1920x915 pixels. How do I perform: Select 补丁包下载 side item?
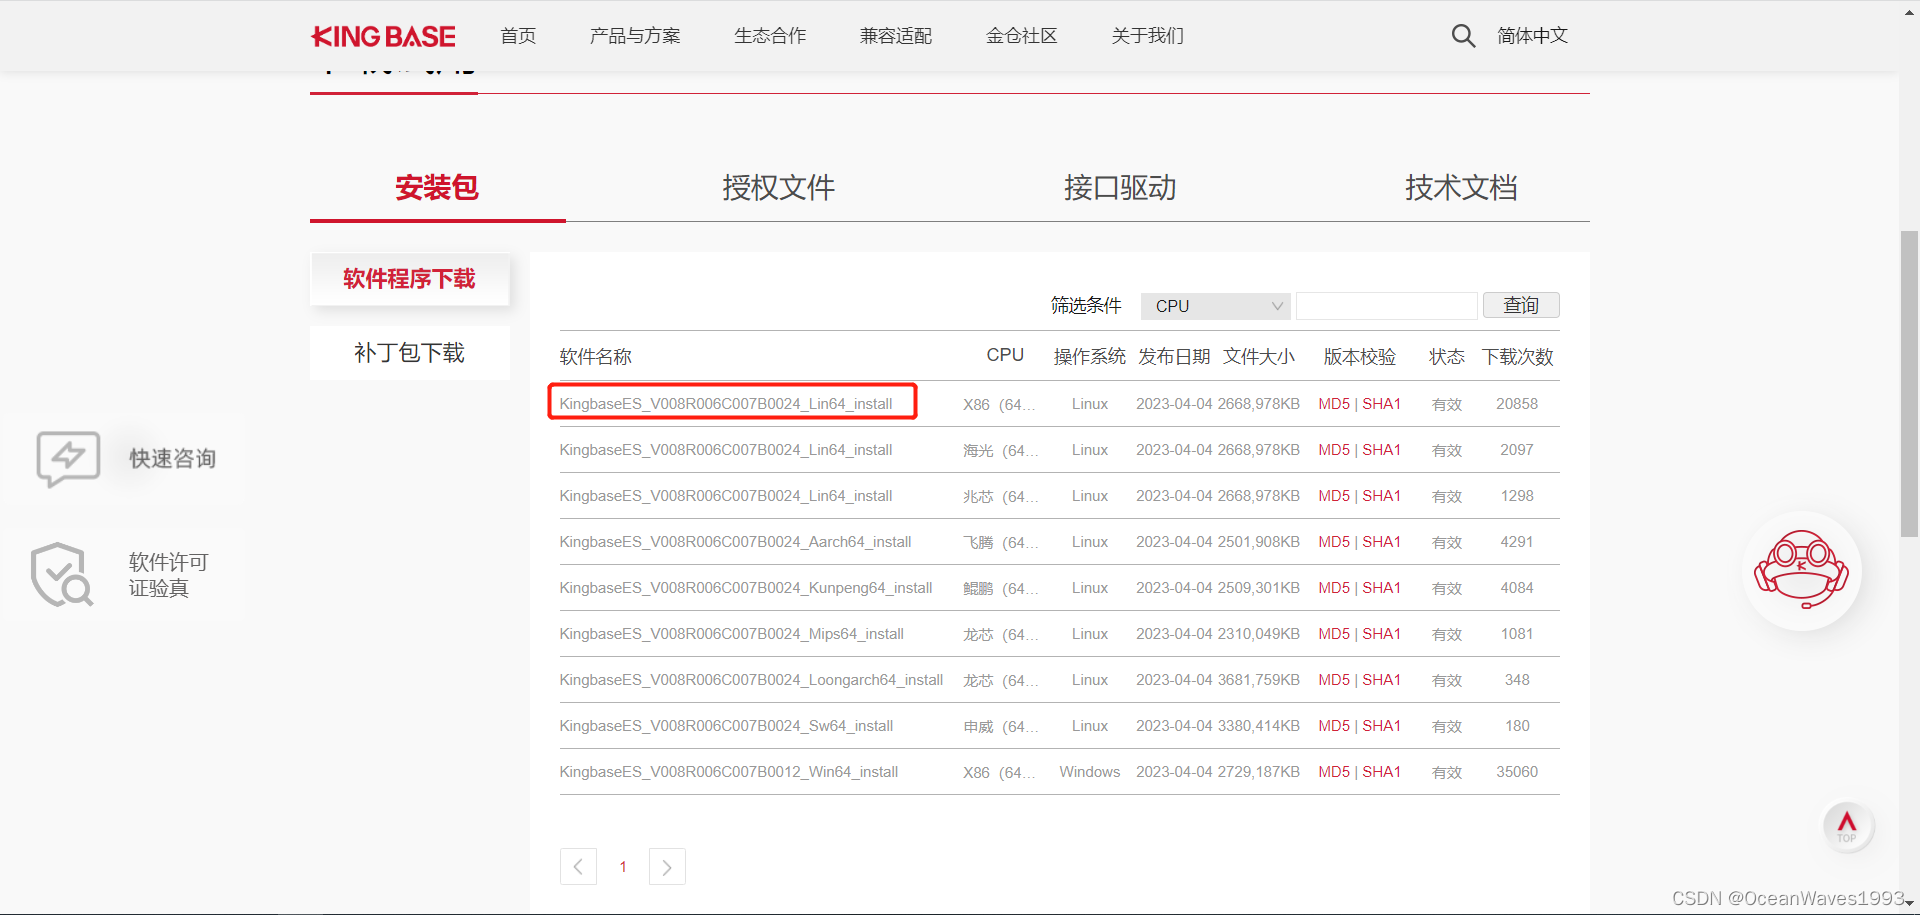(410, 353)
